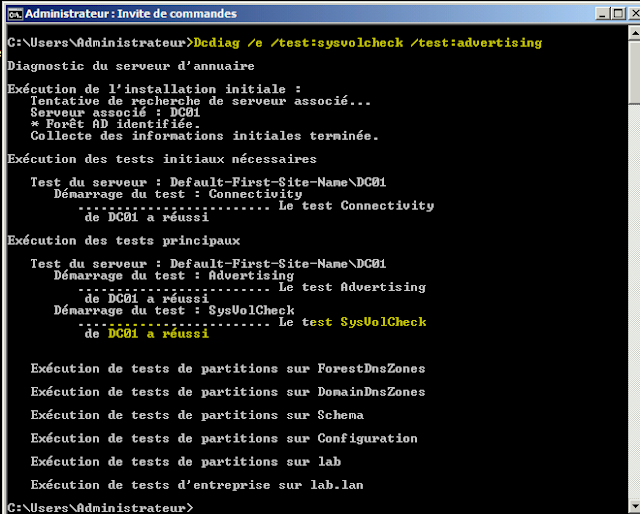Click the final C:\Users\Administrateur> prompt
The image size is (640, 514).
[100, 508]
